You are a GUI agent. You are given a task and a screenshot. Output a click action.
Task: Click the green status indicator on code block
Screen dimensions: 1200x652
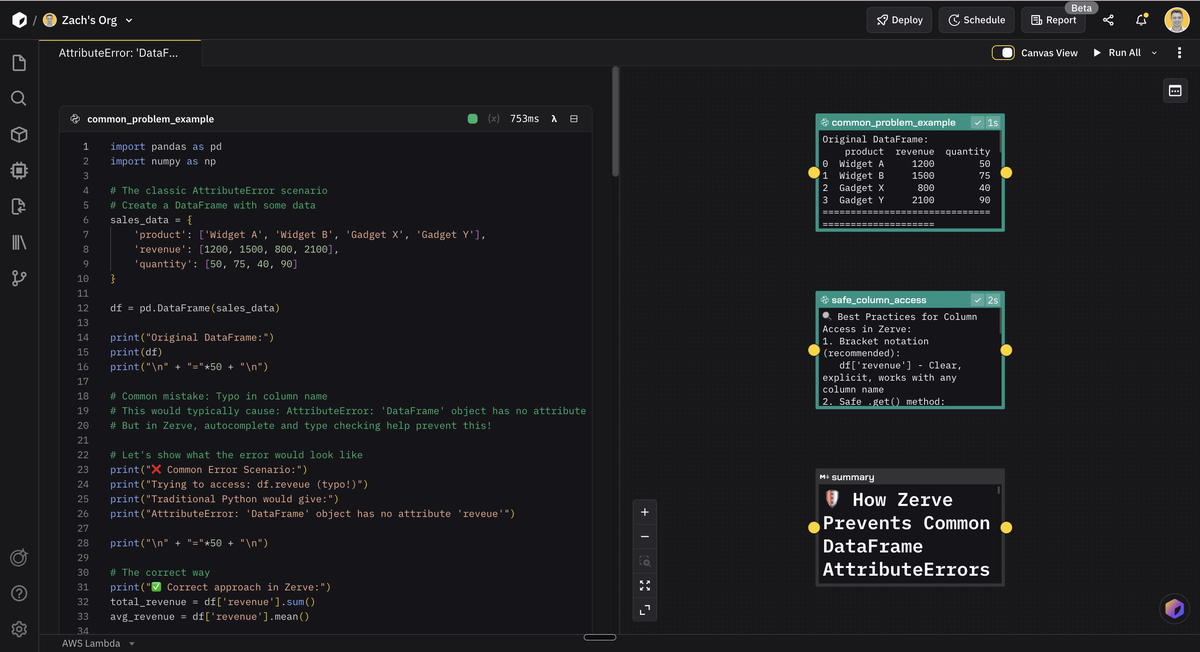(473, 119)
